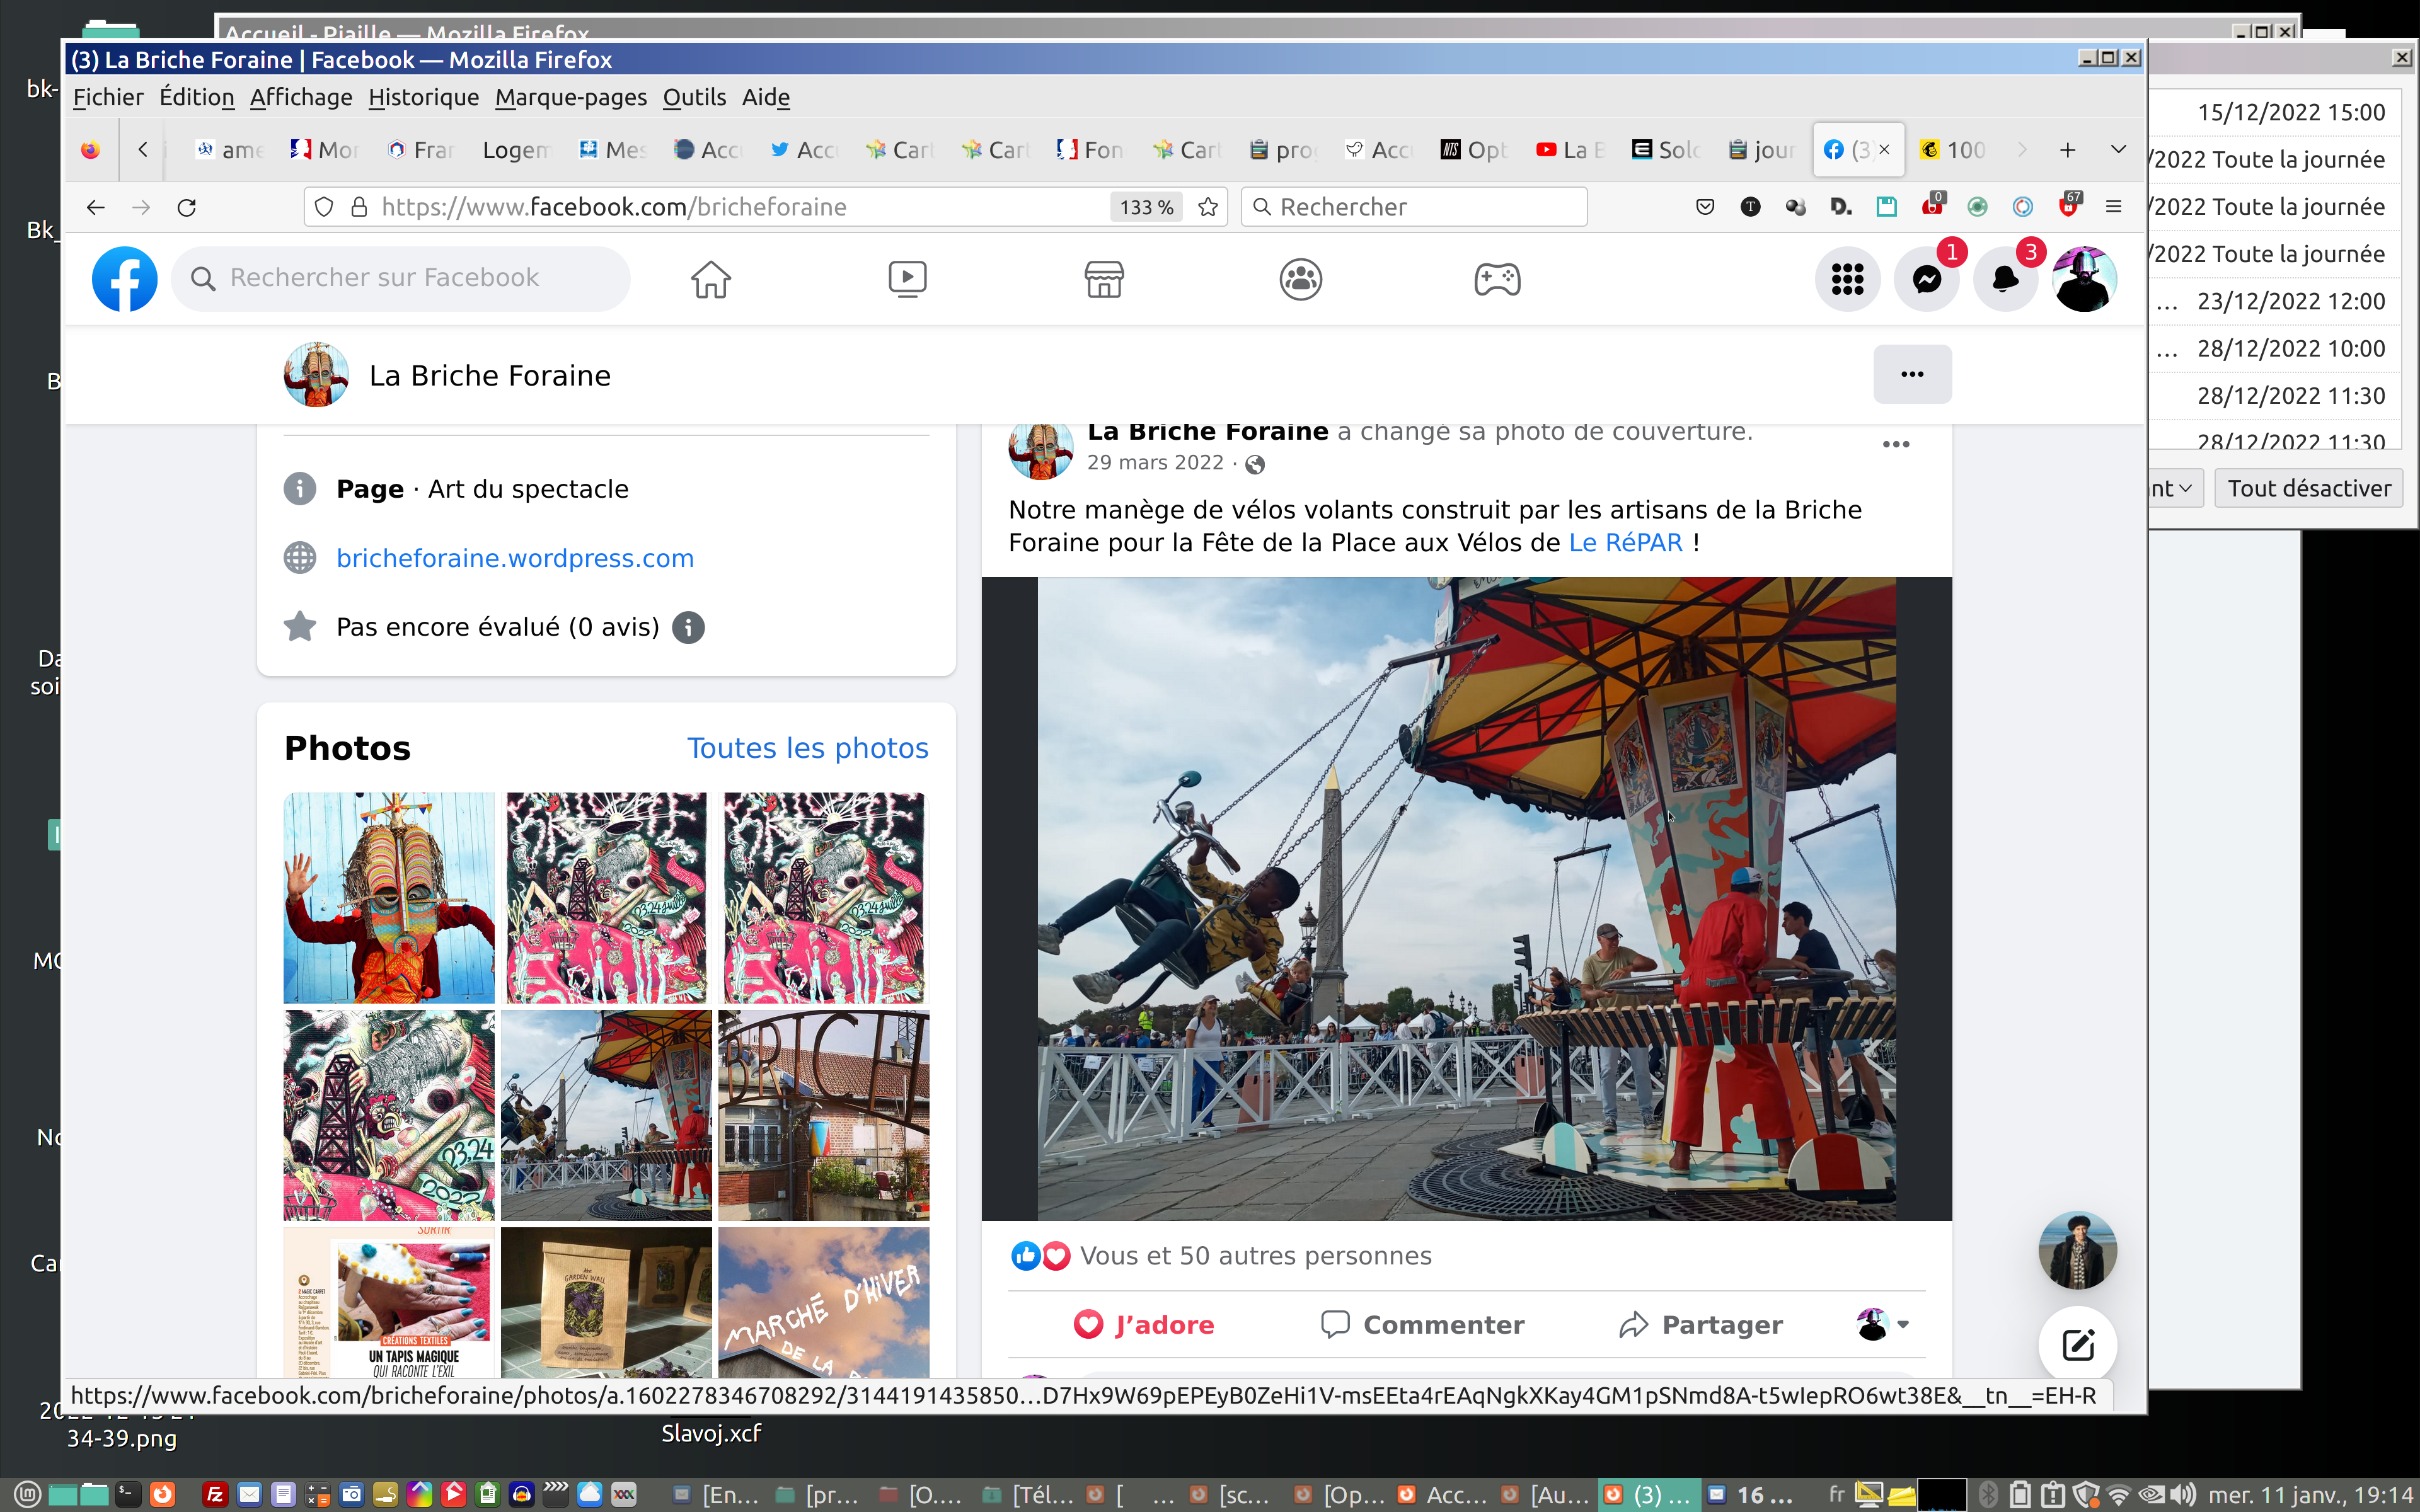Open the page three-dots options button

[x=1911, y=374]
